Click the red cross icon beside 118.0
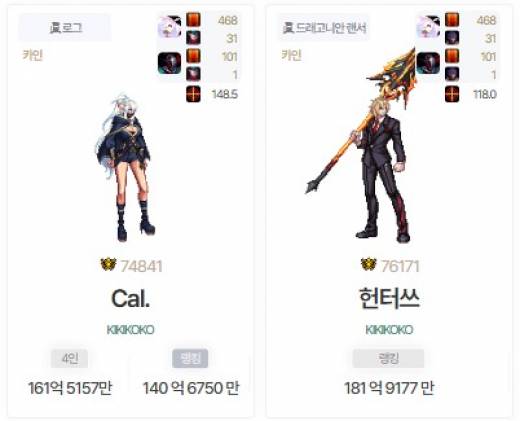This screenshot has width=520, height=421. coord(452,94)
